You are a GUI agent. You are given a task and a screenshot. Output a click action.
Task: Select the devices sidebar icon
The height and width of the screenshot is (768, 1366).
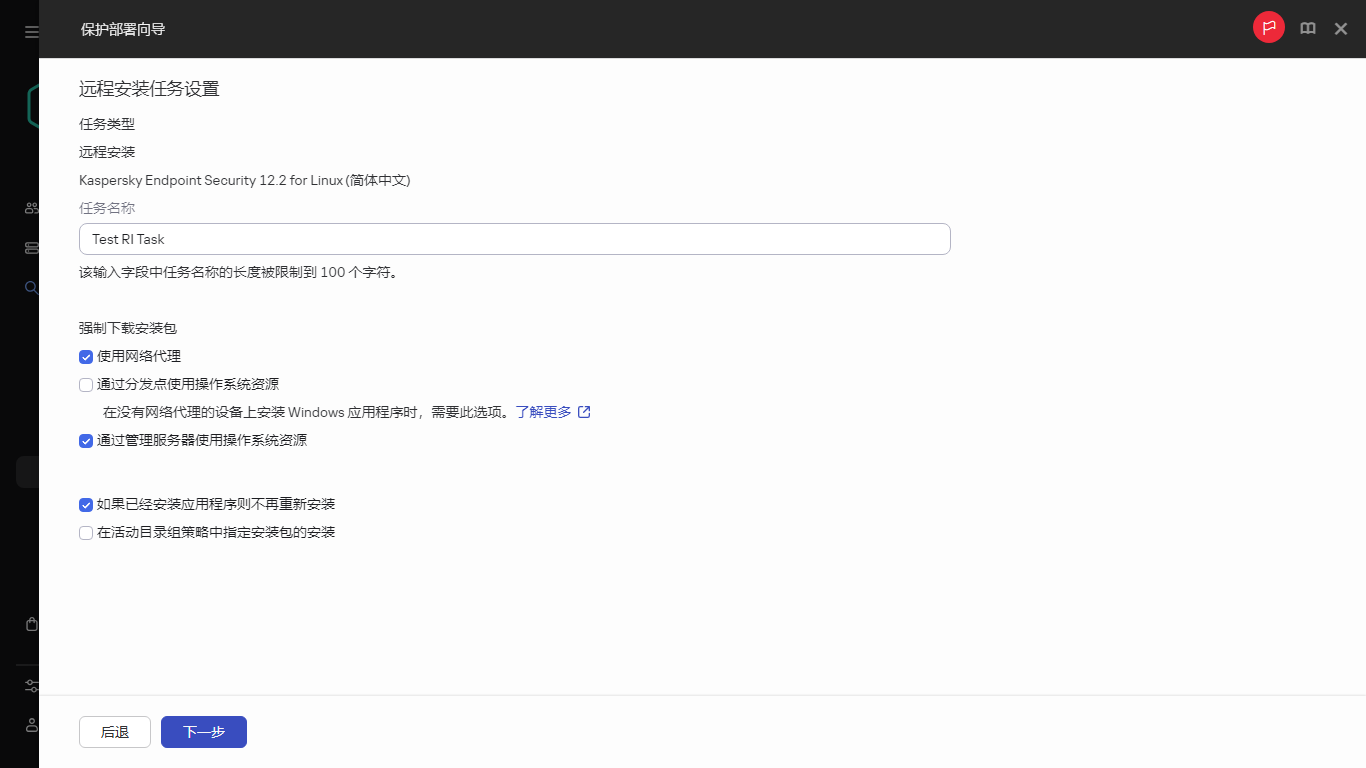click(31, 247)
